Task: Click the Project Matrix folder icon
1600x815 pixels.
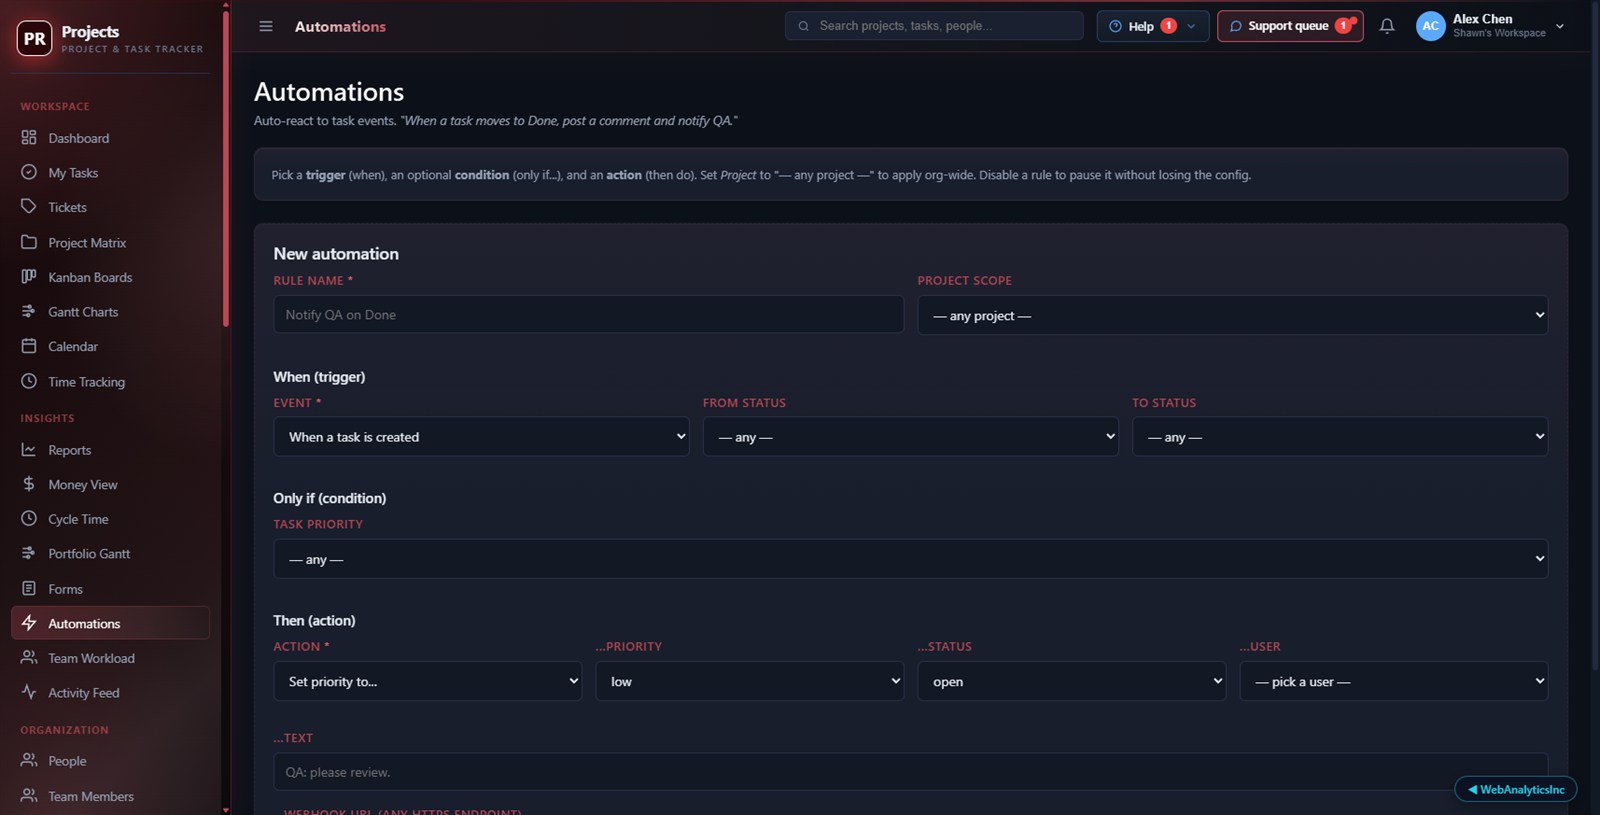Action: pos(29,242)
